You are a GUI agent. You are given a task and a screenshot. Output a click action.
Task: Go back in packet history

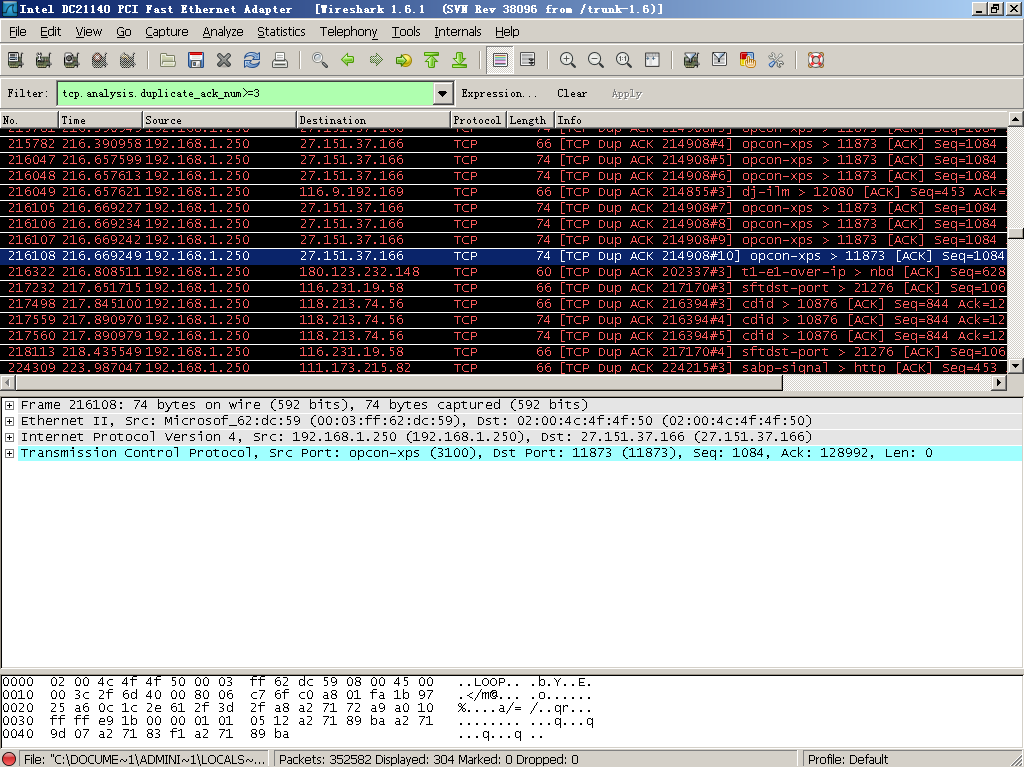point(347,60)
